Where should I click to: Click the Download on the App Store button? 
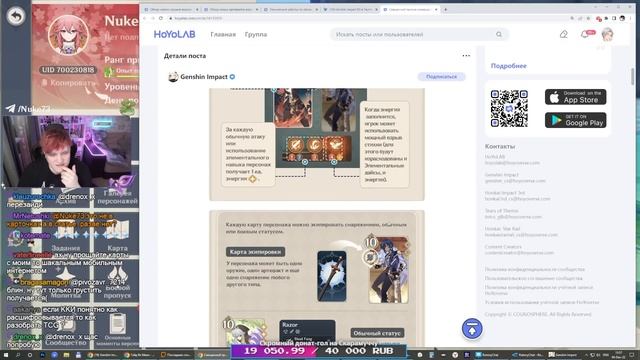[x=576, y=97]
